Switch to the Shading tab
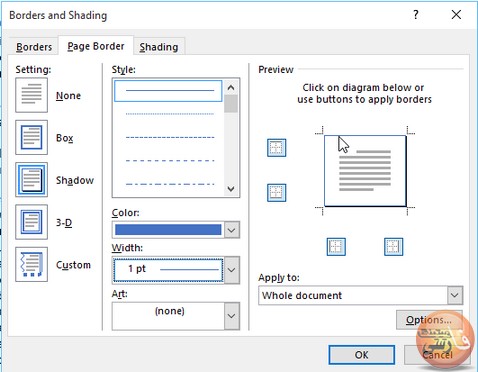478x372 pixels. (159, 47)
